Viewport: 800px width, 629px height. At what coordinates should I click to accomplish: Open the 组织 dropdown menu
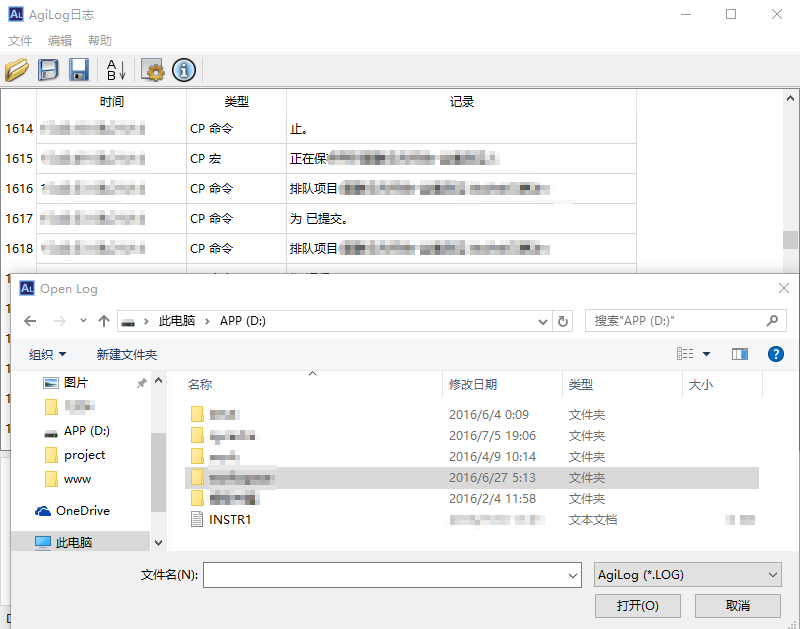(x=48, y=355)
